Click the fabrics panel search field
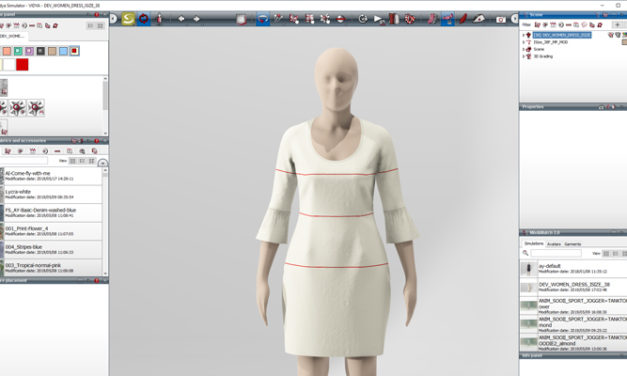 pos(23,160)
